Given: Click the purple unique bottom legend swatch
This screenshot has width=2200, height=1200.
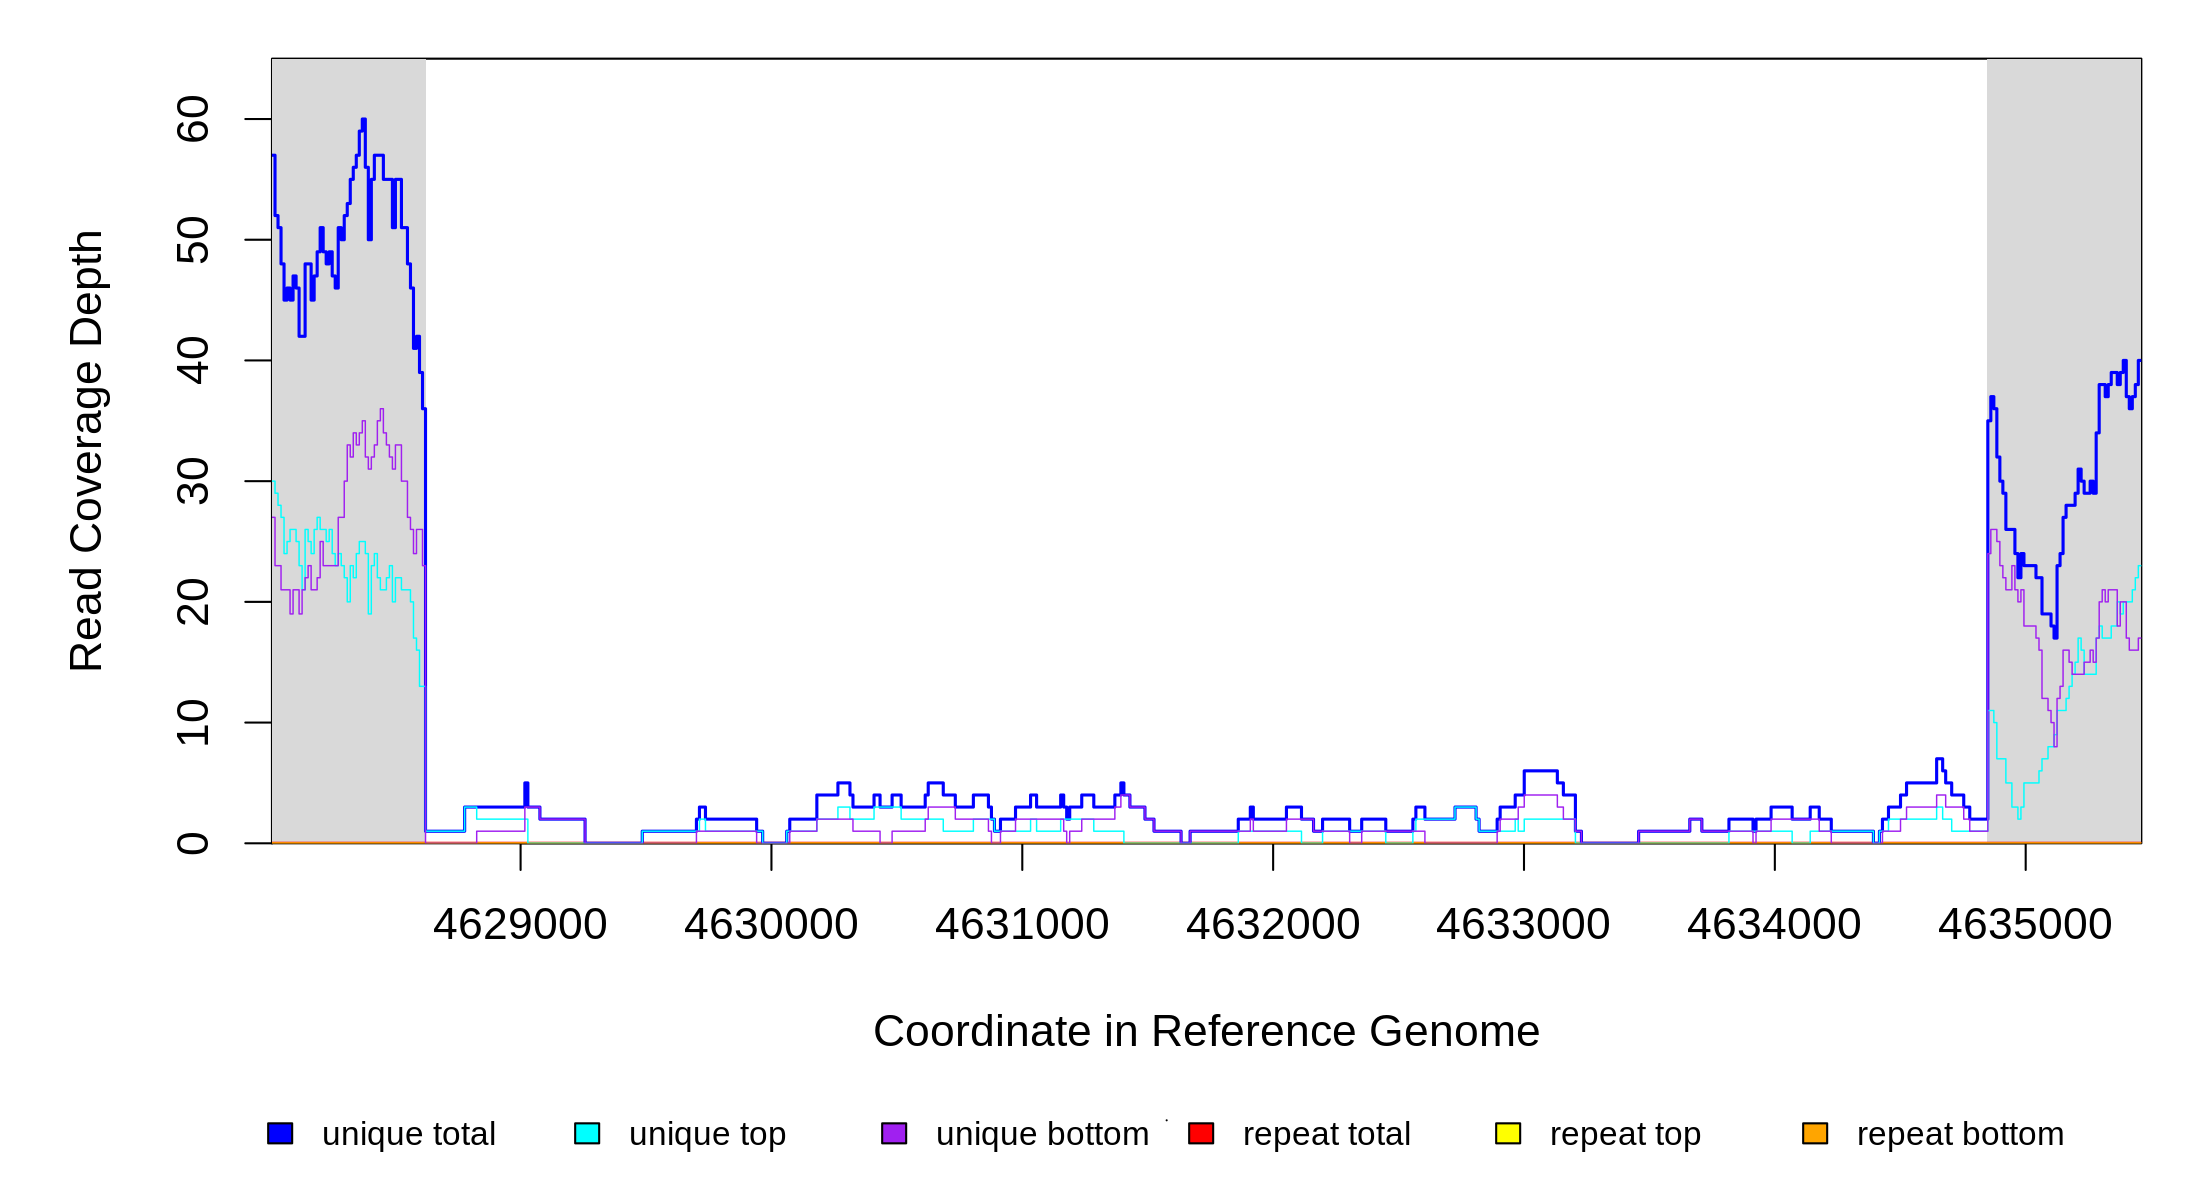Looking at the screenshot, I should 894,1133.
